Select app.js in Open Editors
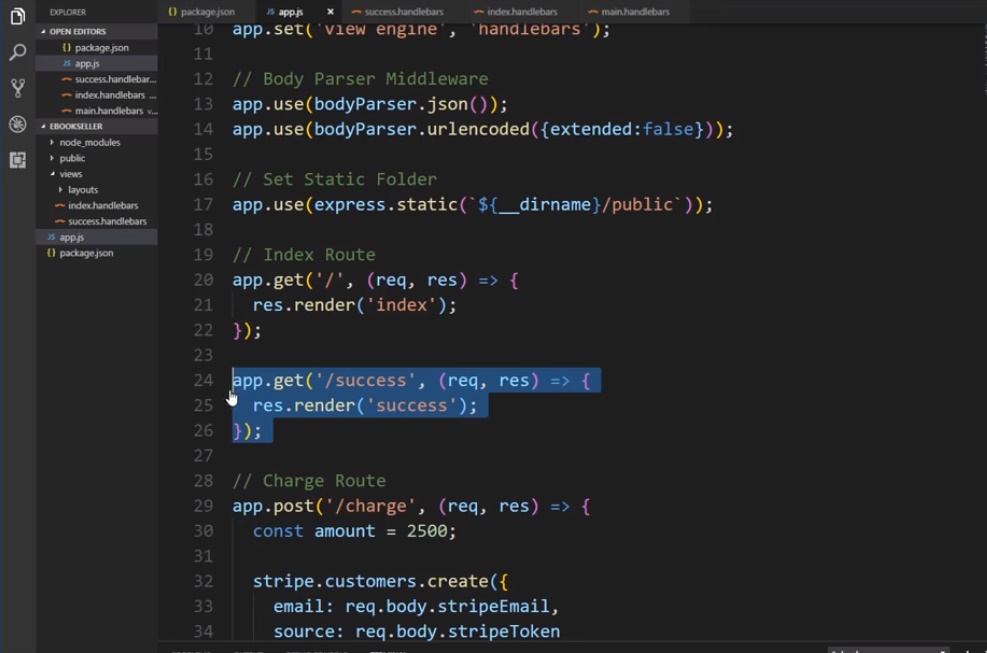The height and width of the screenshot is (653, 987). 96,64
